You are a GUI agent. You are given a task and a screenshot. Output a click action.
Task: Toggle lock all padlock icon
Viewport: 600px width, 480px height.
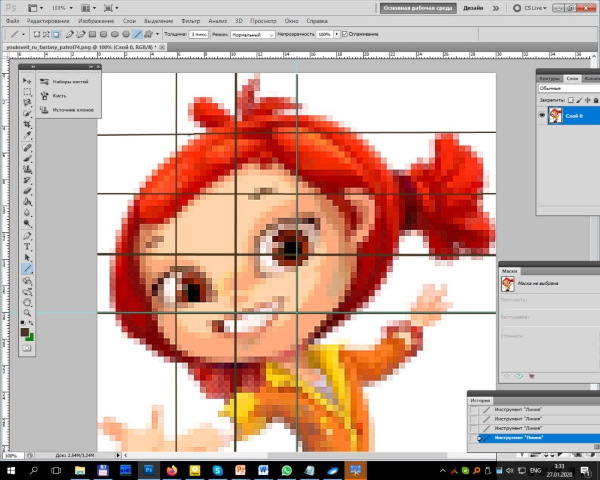pyautogui.click(x=596, y=100)
